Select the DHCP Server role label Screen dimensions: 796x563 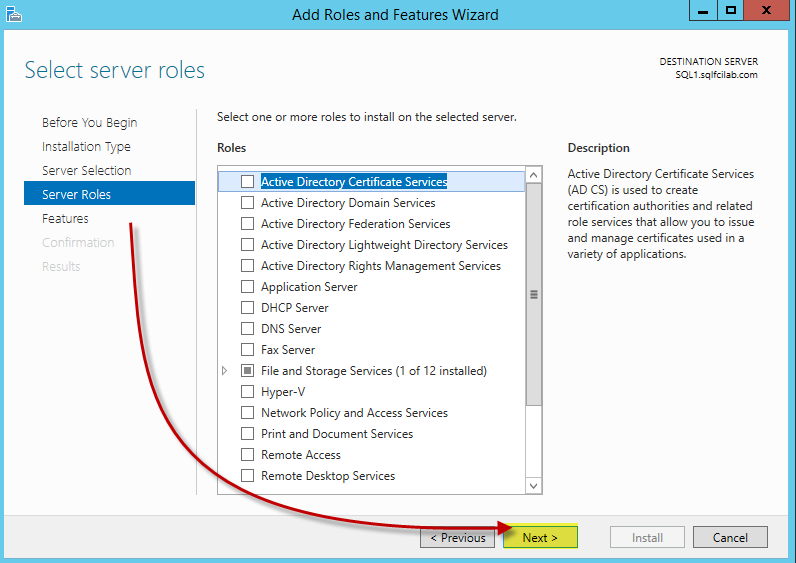click(x=294, y=308)
